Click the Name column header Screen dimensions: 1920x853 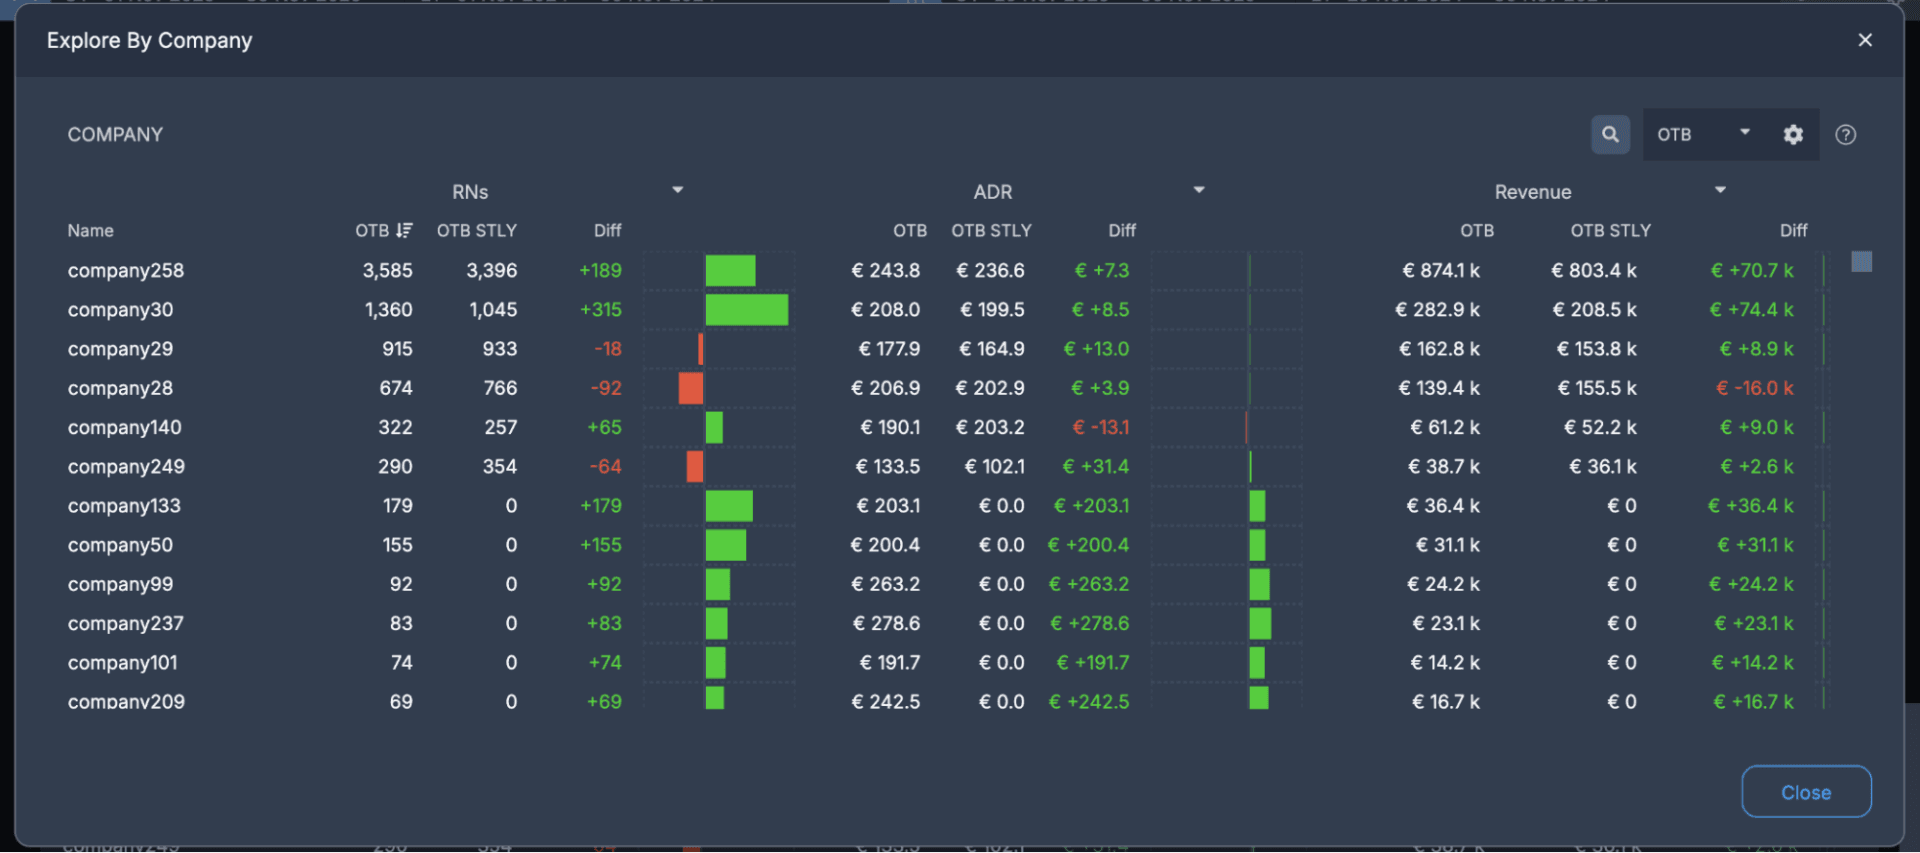[90, 230]
